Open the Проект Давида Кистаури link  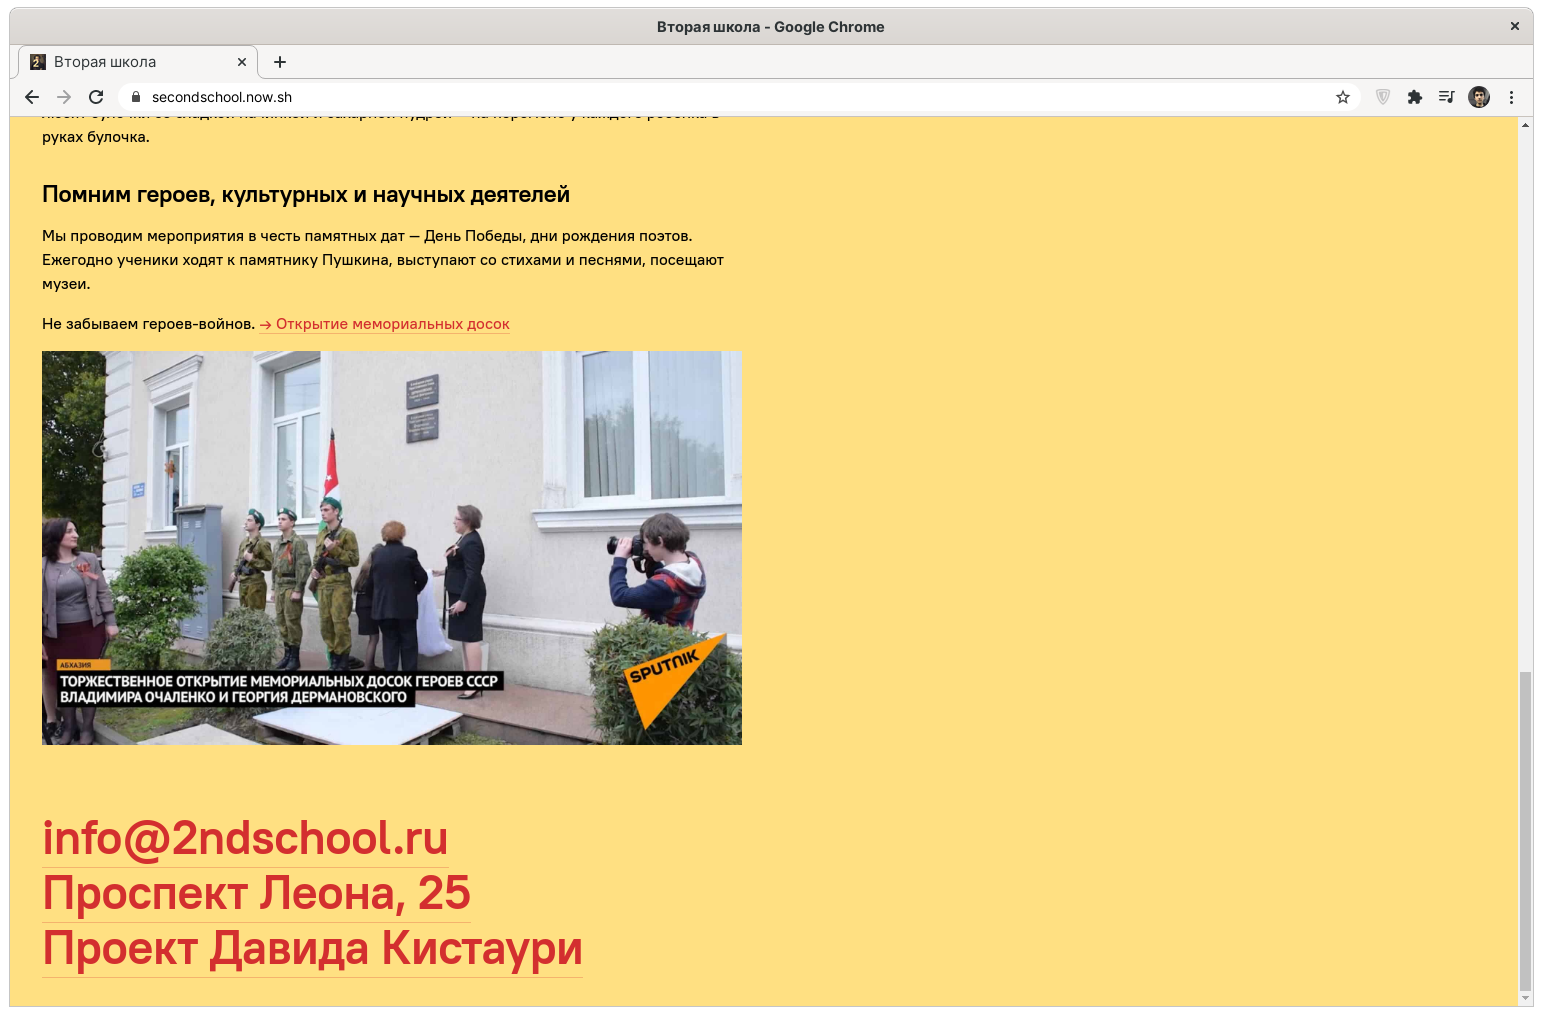pos(312,948)
